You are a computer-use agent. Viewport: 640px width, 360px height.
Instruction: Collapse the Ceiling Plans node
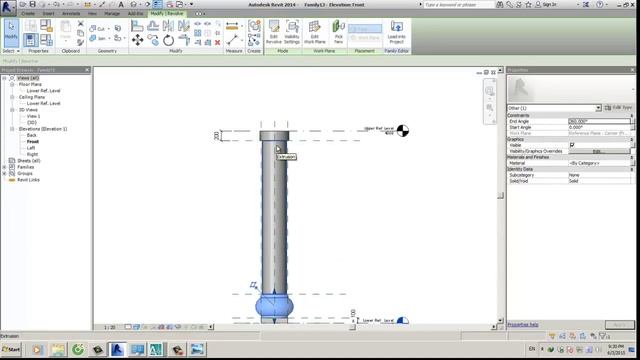(x=12, y=97)
